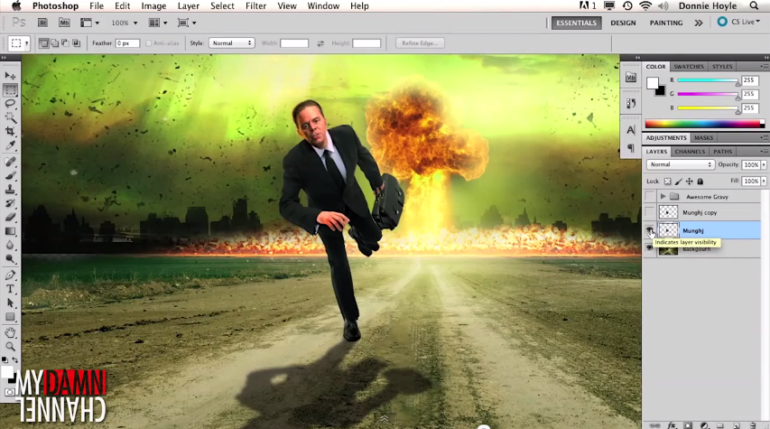This screenshot has height=429, width=770.
Task: Select the Dodge tool
Action: tap(10, 258)
